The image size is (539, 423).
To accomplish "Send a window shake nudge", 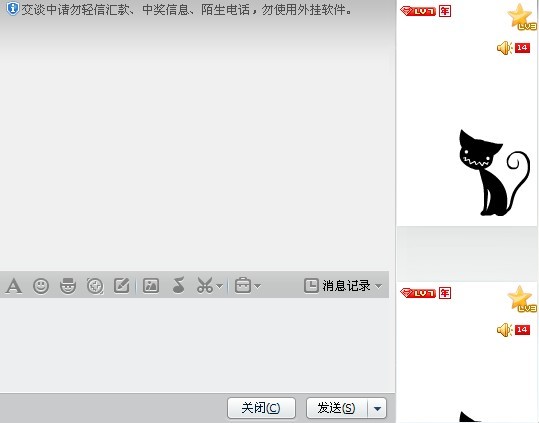I will [x=95, y=286].
